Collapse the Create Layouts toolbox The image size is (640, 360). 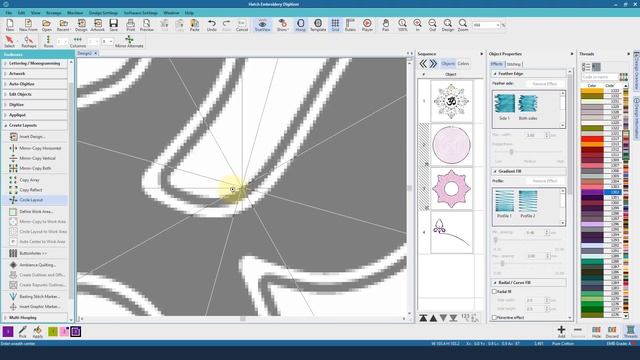(35, 125)
